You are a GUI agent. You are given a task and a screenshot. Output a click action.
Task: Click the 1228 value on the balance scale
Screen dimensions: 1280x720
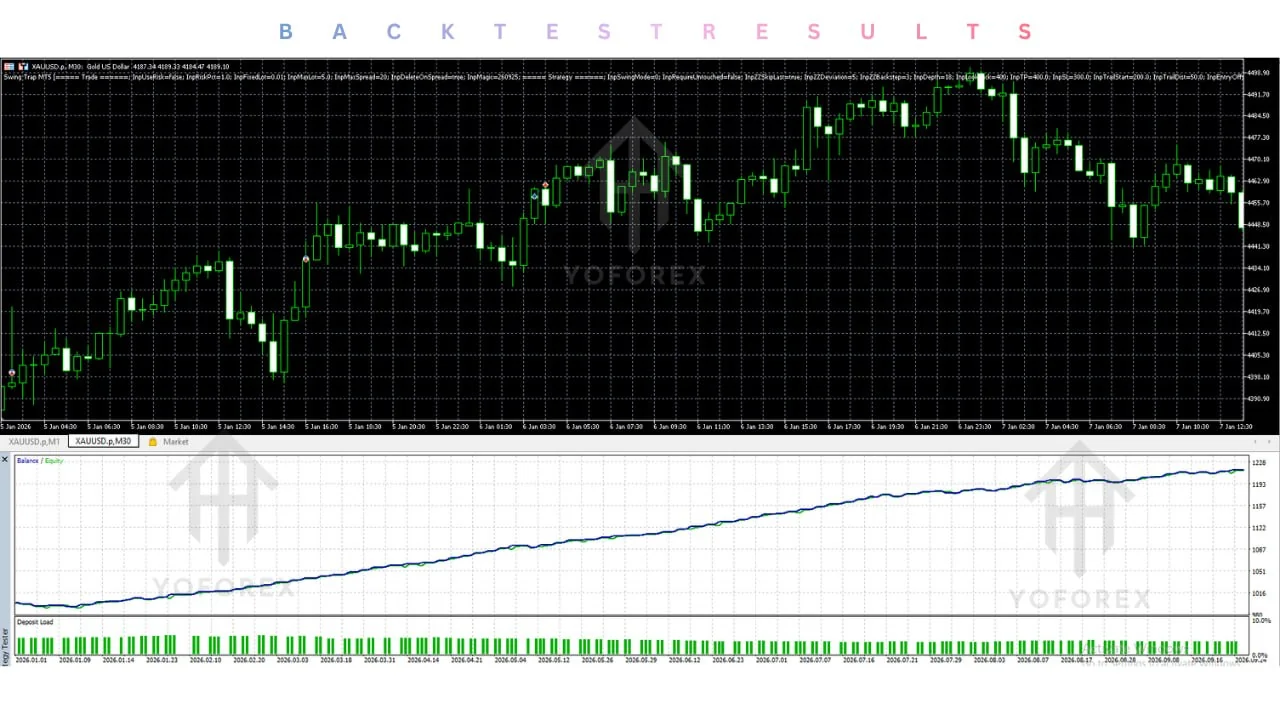point(1259,463)
